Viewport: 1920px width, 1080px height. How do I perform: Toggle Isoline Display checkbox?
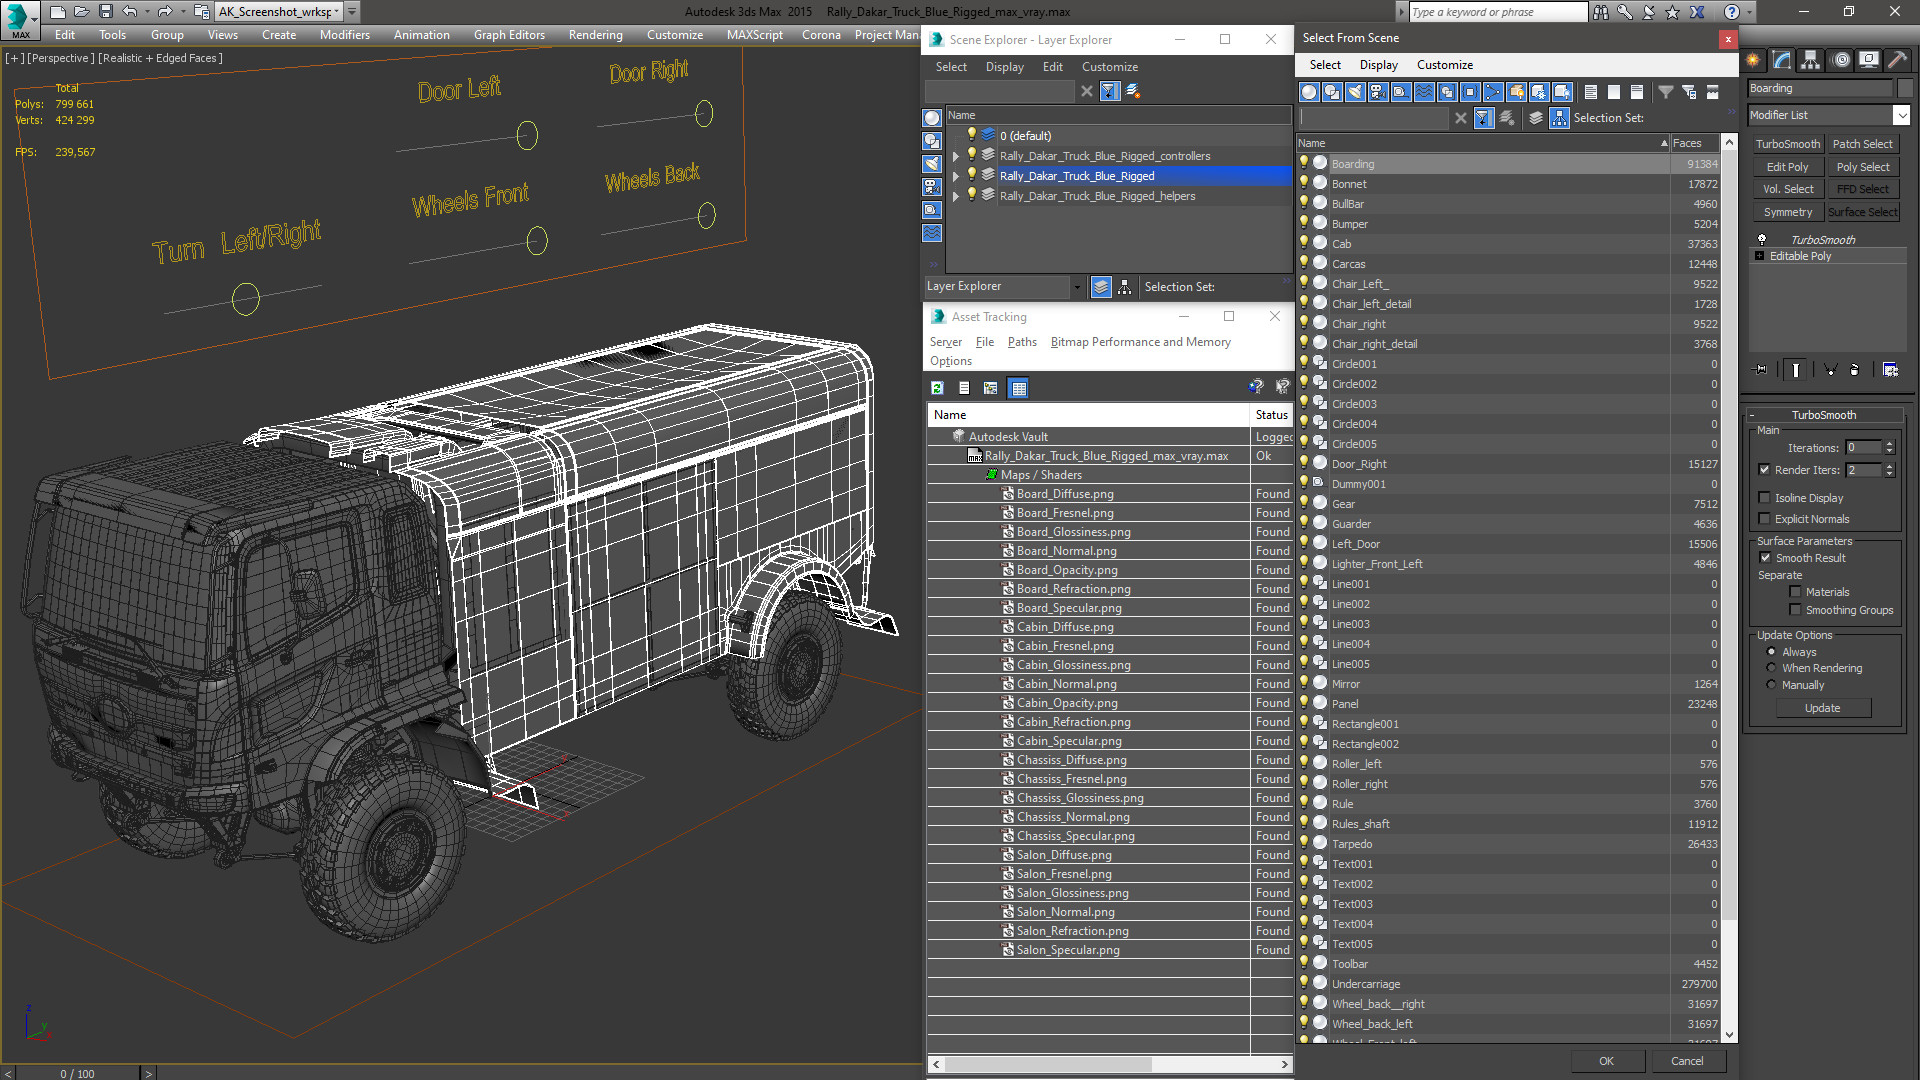pos(1764,498)
